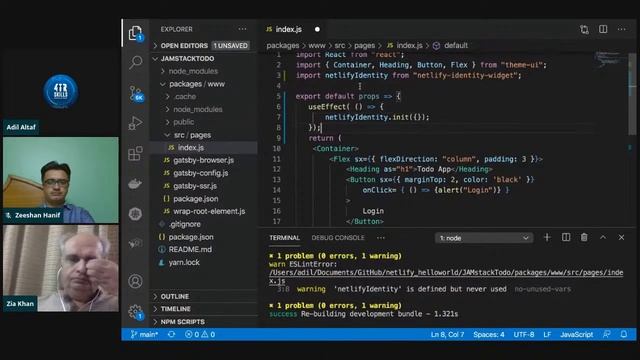Open errors and warnings count in status bar
The width and height of the screenshot is (640, 360).
(200, 334)
